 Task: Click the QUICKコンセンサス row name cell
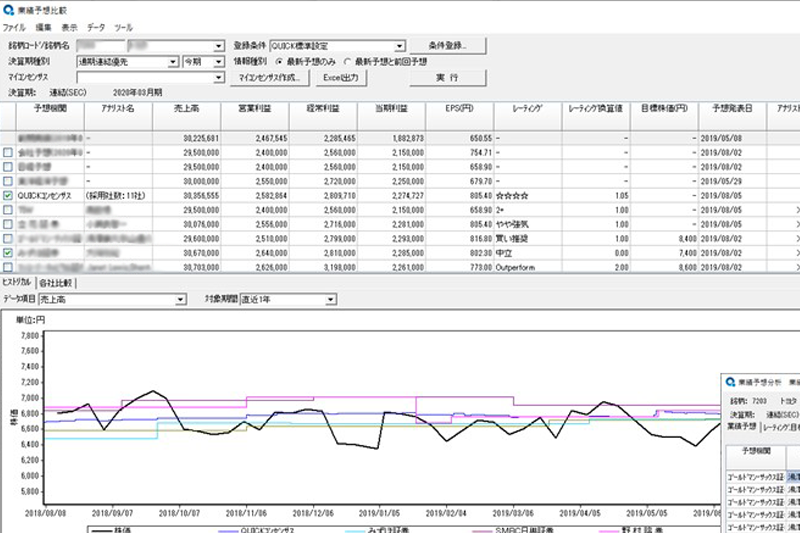(x=50, y=195)
